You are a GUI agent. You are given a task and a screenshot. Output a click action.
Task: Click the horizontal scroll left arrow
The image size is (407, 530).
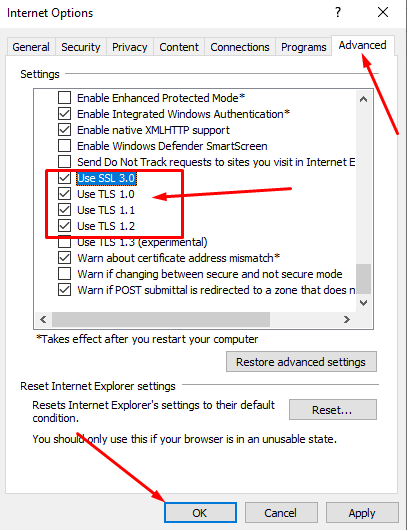click(43, 319)
